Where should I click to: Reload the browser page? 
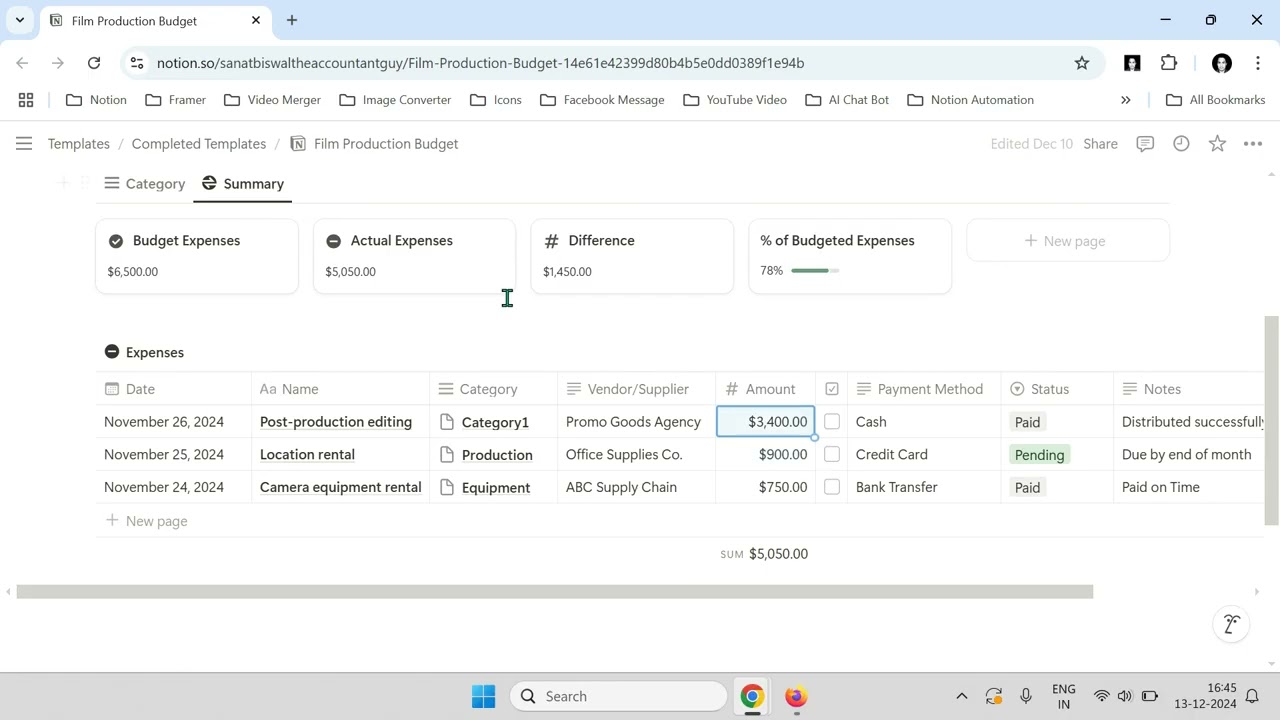coord(94,63)
